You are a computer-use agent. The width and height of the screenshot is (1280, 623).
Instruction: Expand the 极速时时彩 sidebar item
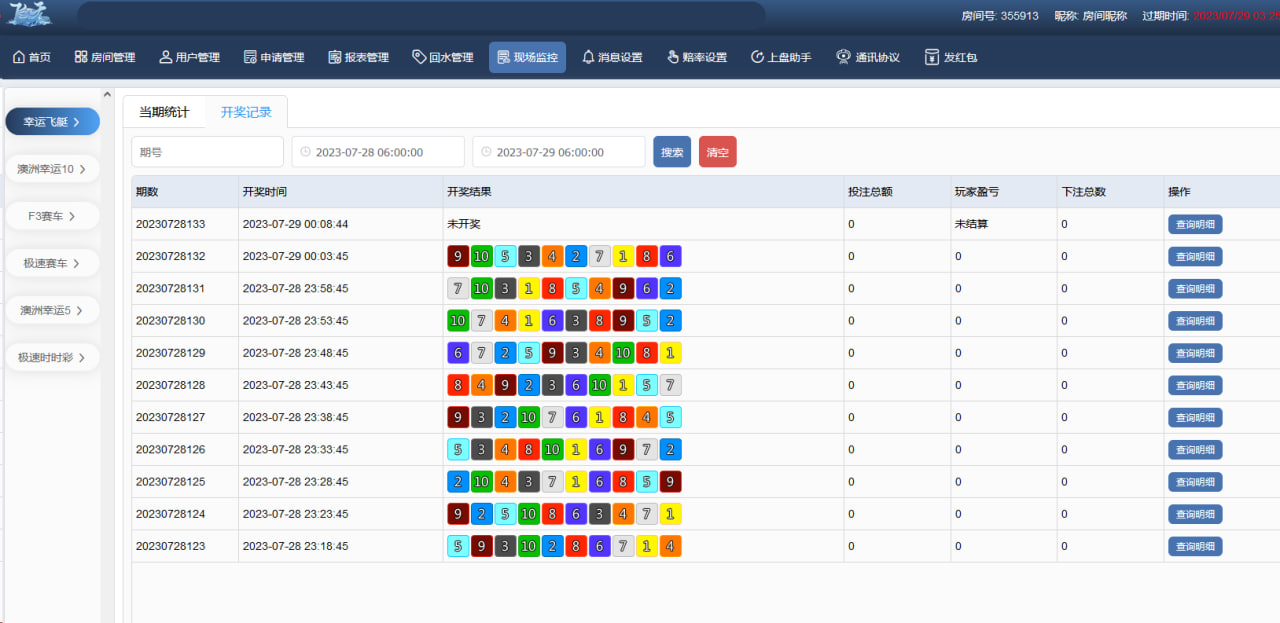[x=52, y=357]
